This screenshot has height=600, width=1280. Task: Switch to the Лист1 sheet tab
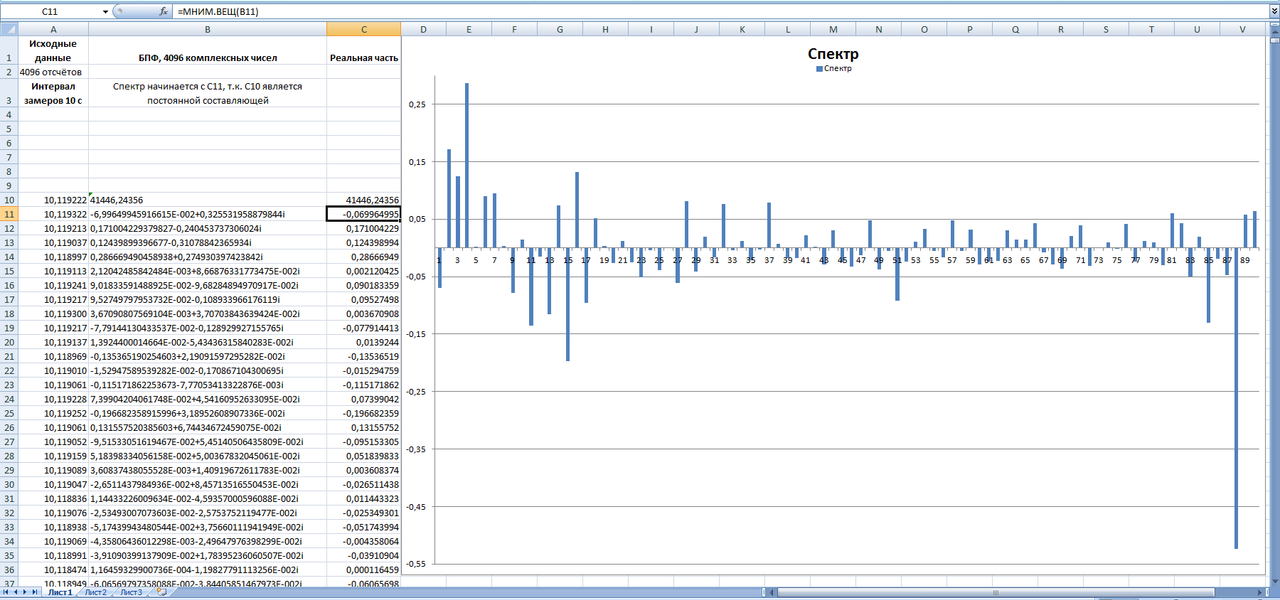60,593
